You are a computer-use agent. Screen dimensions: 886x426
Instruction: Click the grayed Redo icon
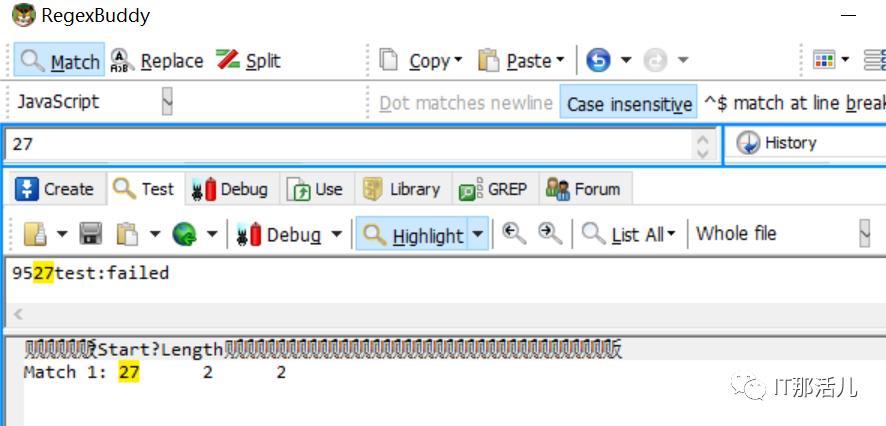click(x=655, y=60)
